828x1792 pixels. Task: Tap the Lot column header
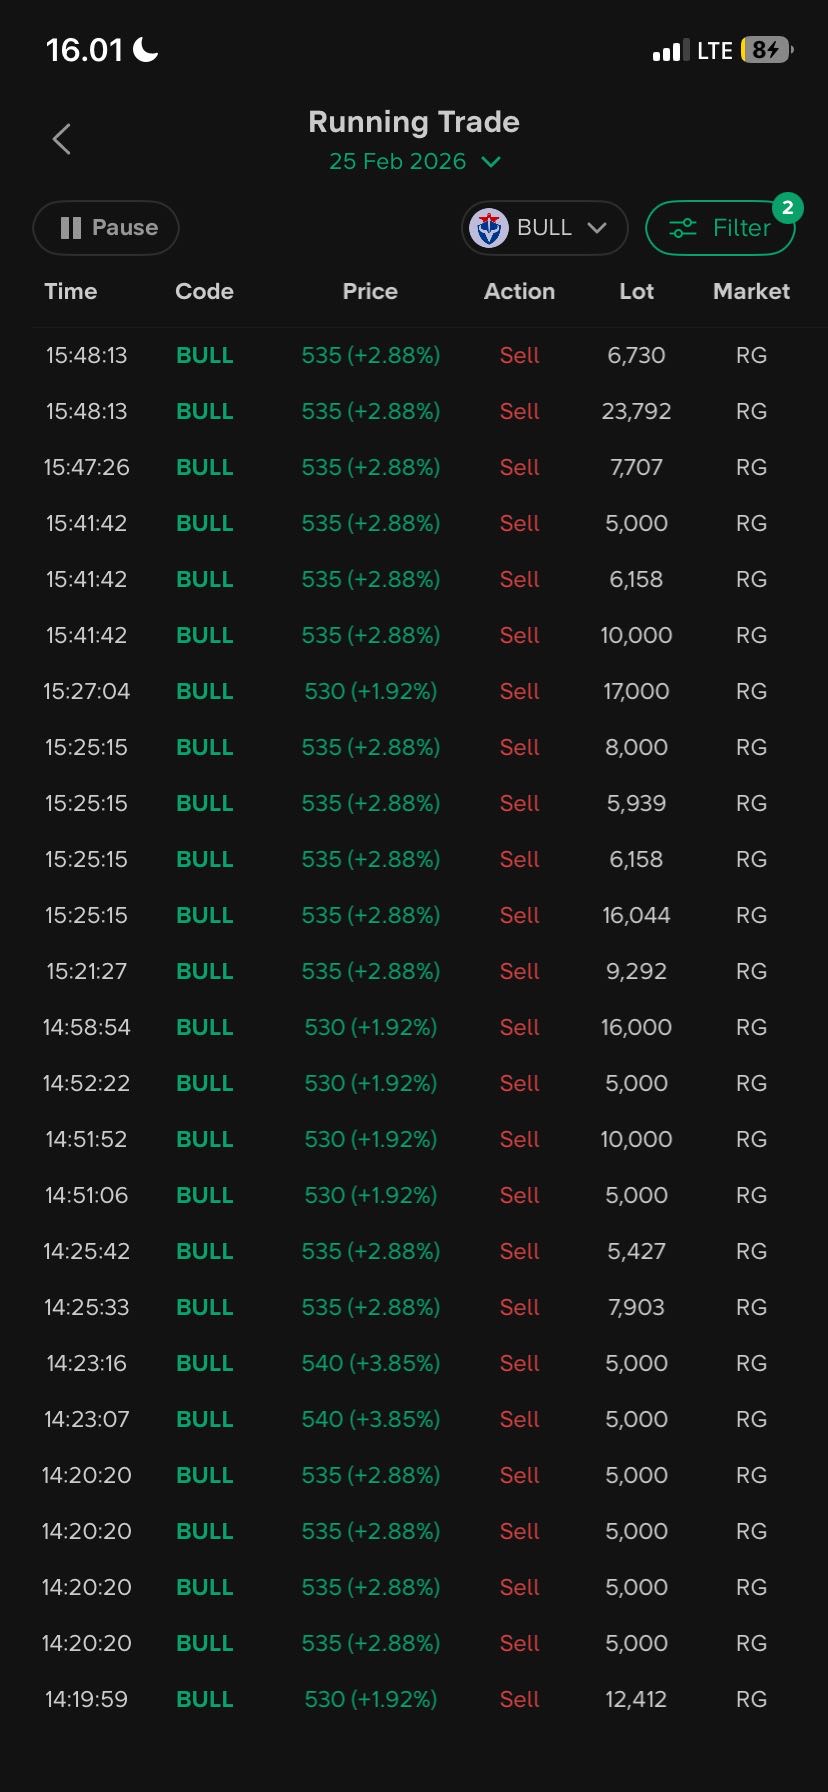pyautogui.click(x=636, y=291)
